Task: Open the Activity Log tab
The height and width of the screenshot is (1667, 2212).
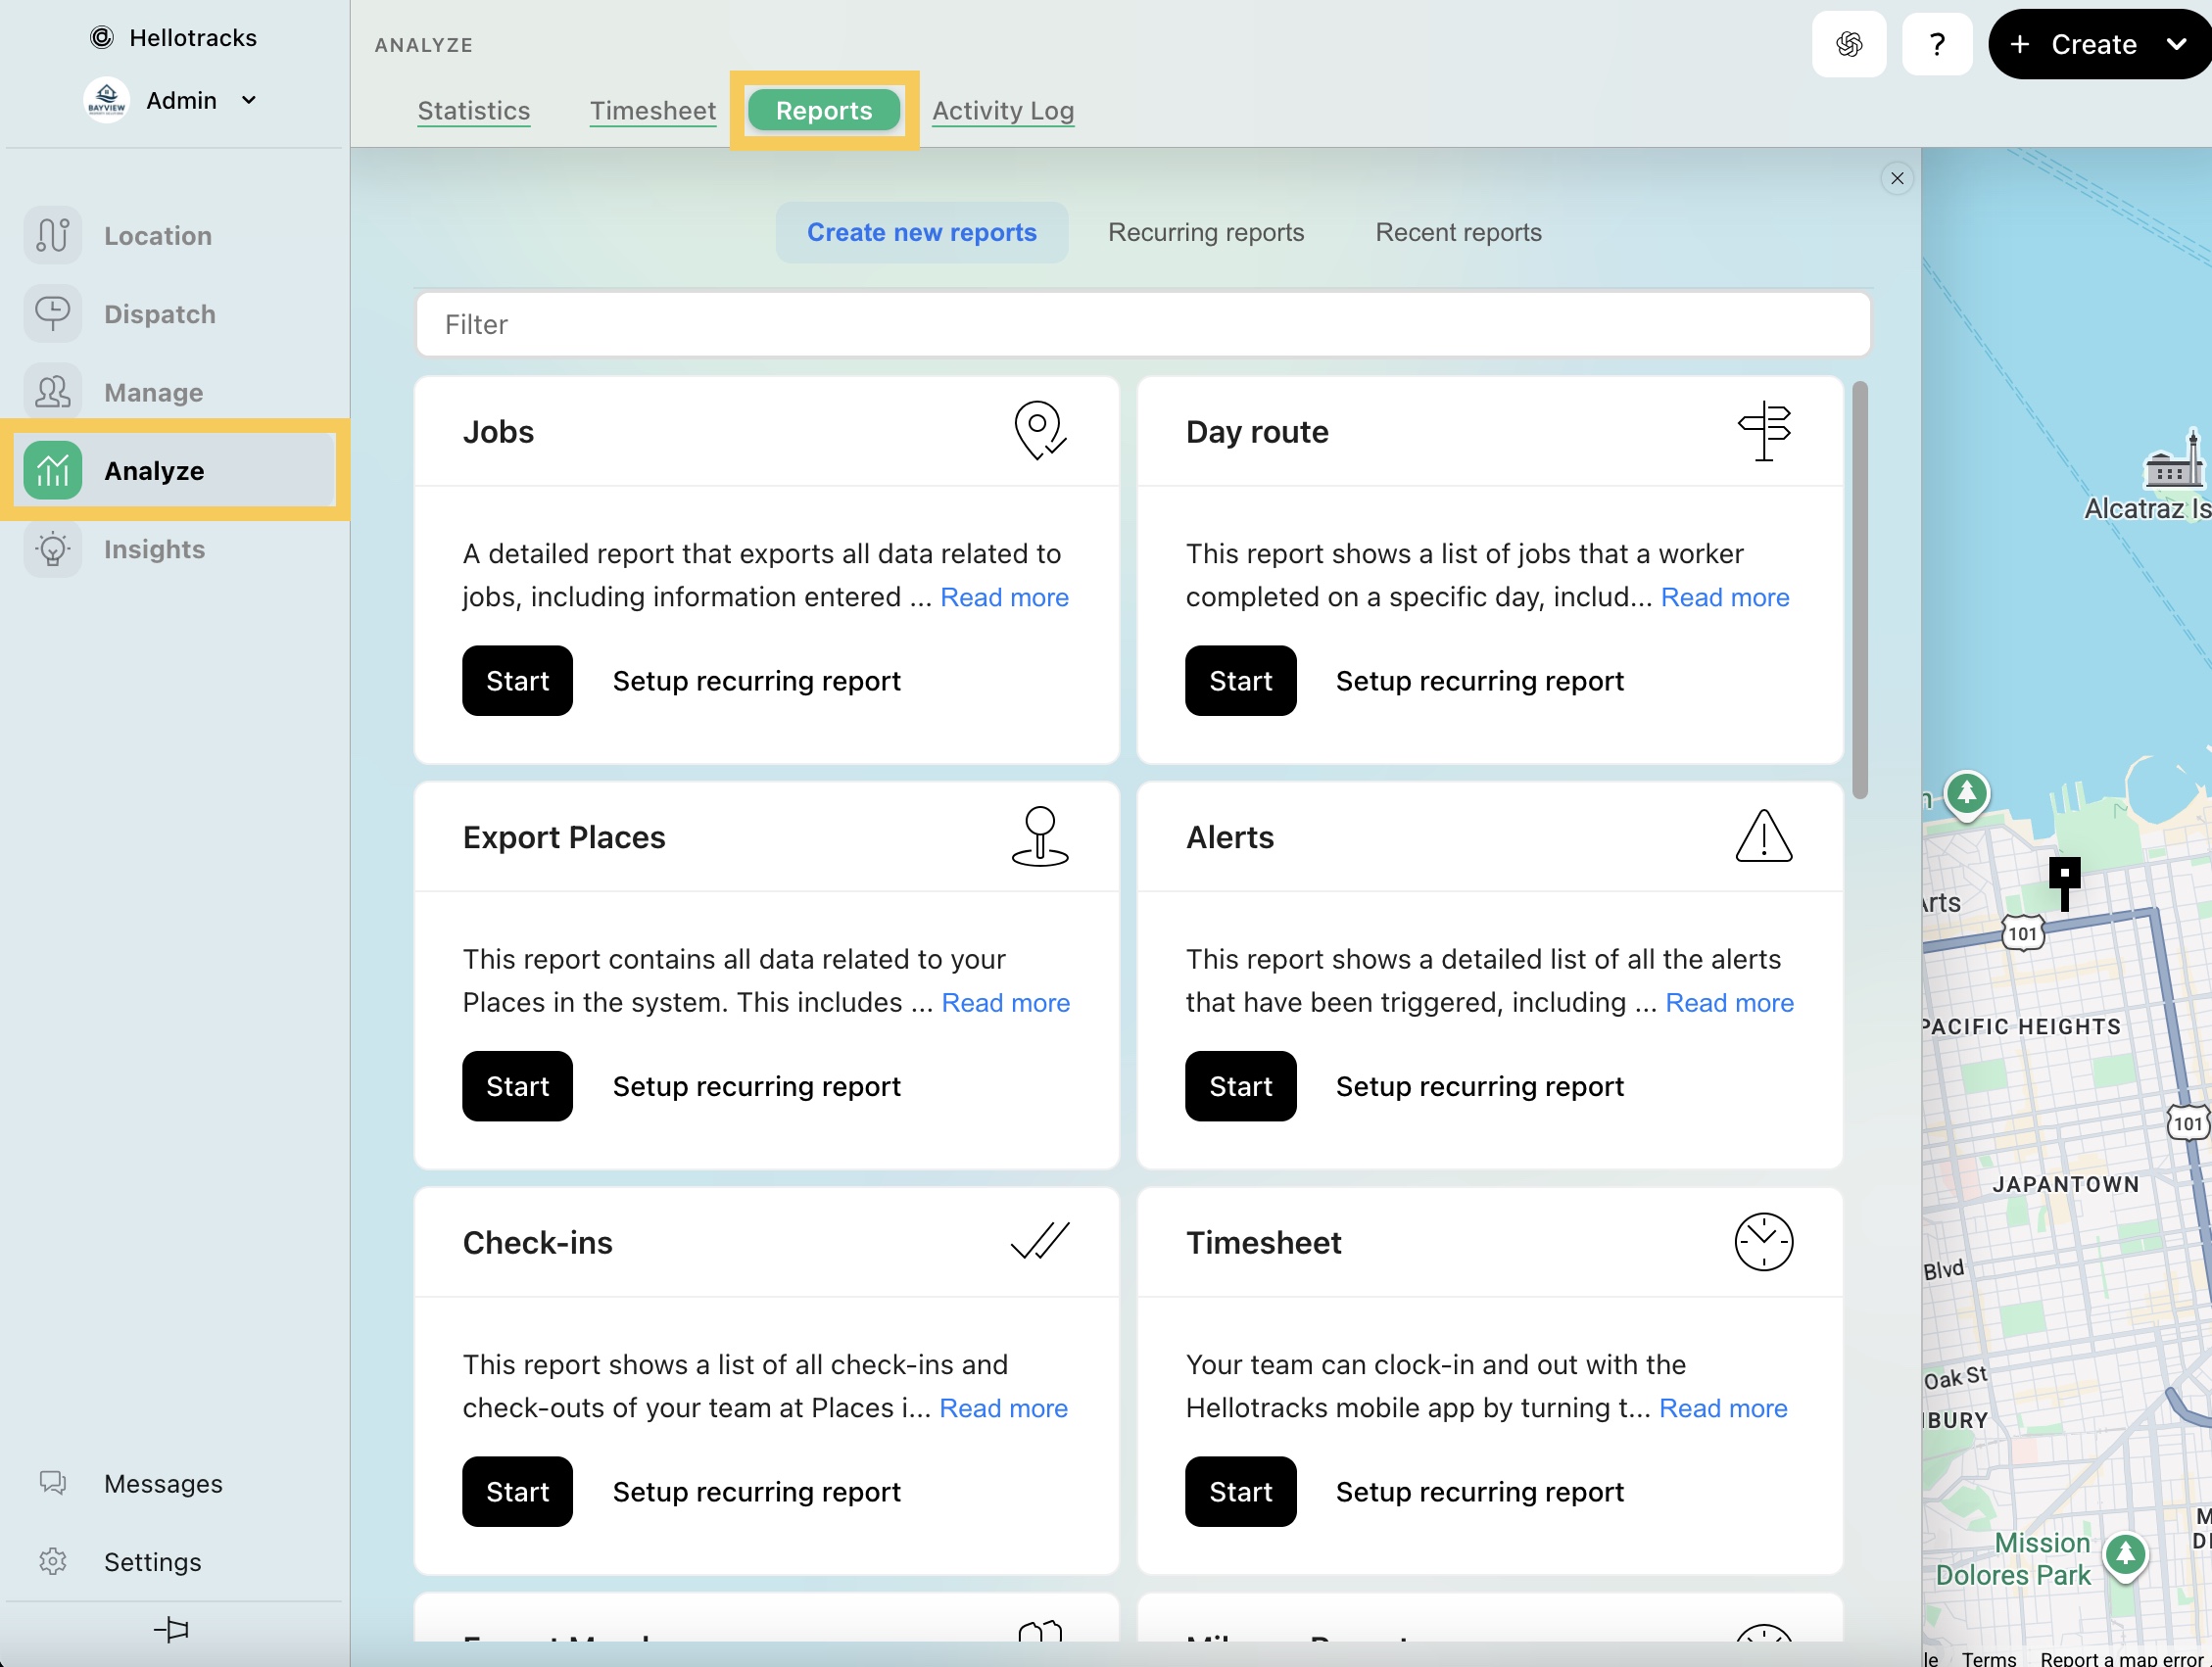Action: tap(1002, 110)
